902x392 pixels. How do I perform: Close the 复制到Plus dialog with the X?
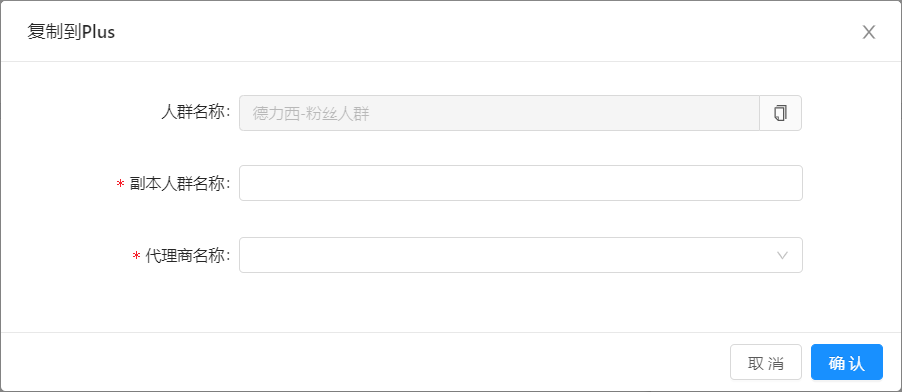[x=869, y=32]
